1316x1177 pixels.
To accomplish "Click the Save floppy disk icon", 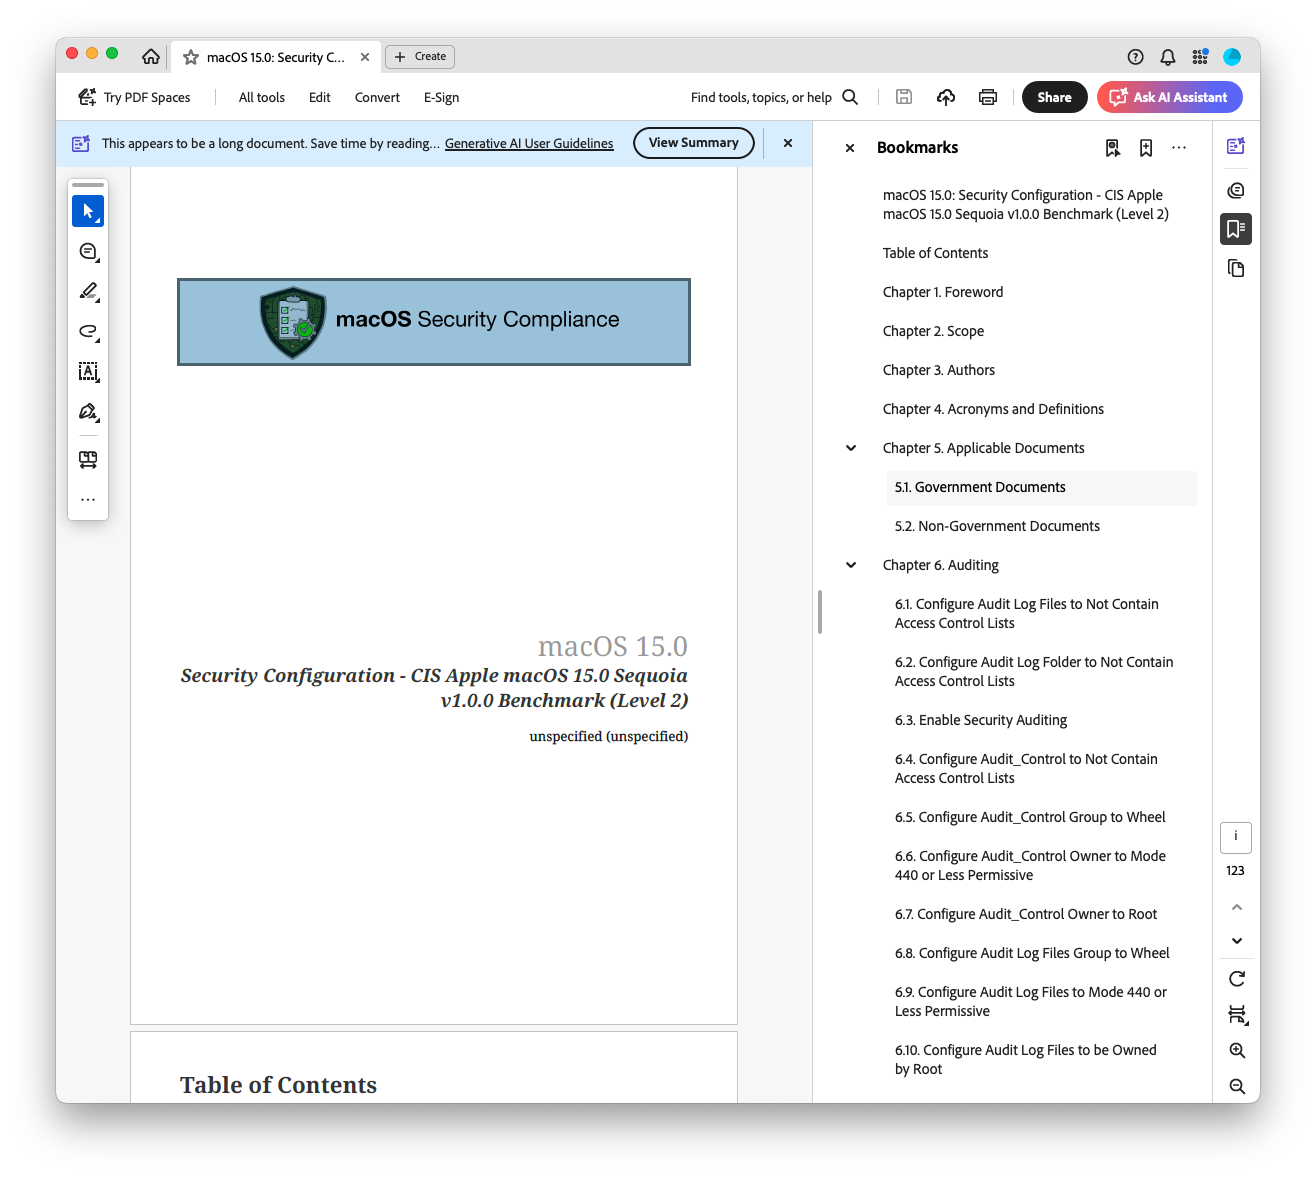I will click(x=904, y=97).
